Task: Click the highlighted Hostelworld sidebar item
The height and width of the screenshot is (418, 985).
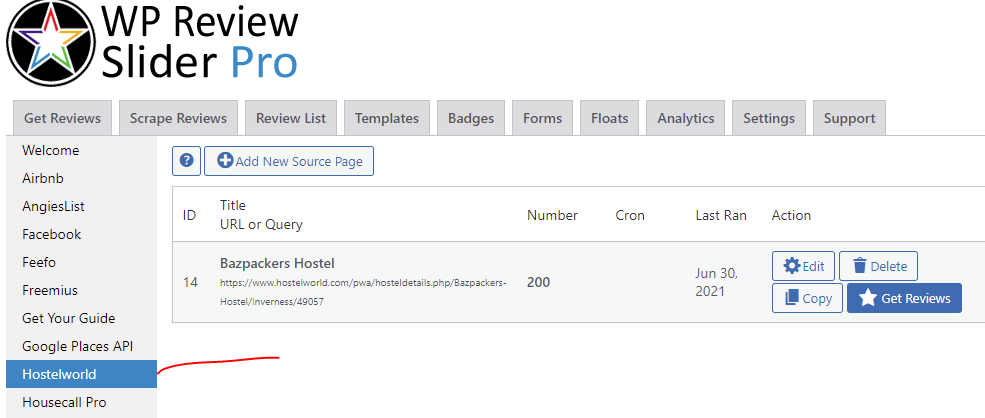Action: coord(81,374)
